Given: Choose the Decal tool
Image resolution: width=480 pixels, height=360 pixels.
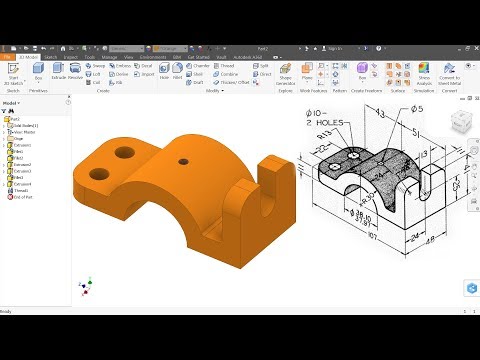Looking at the screenshot, I should click(143, 66).
